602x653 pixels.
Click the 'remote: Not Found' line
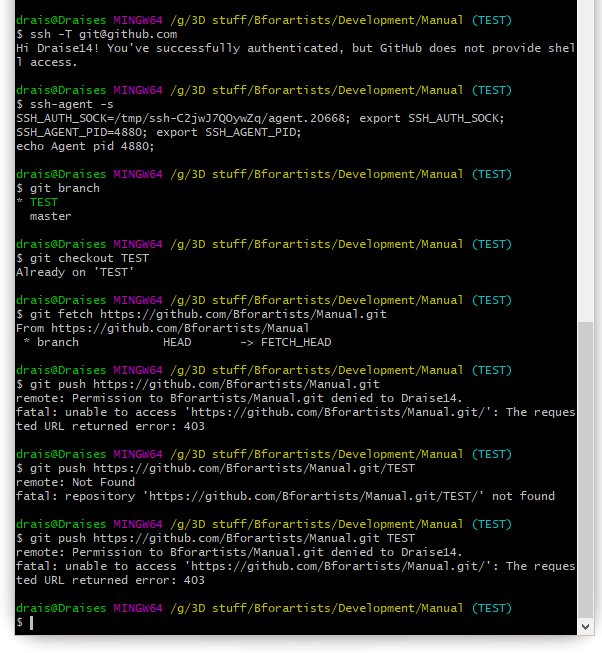[x=75, y=482]
